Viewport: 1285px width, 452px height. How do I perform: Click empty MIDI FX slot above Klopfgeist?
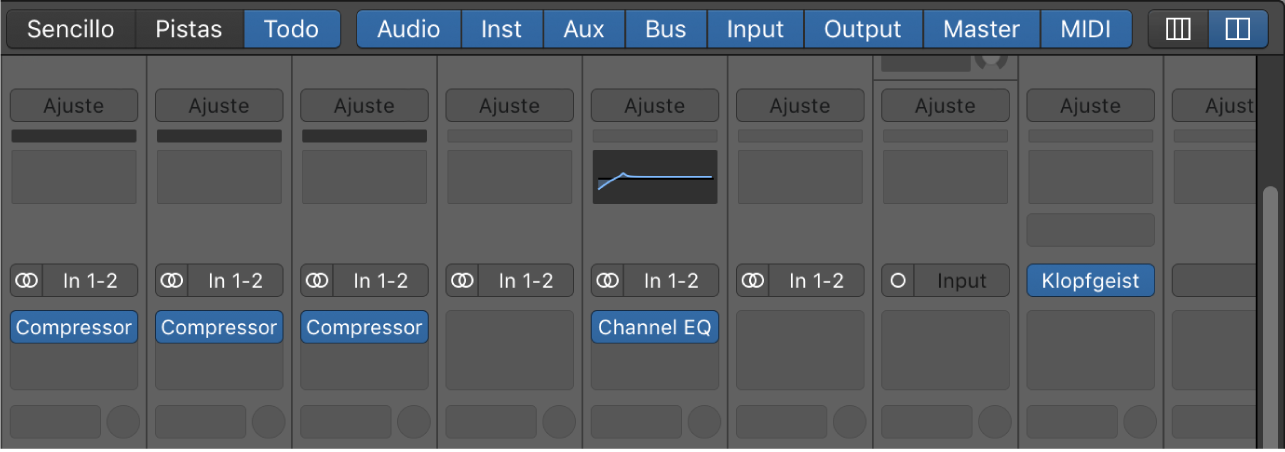click(x=1090, y=230)
